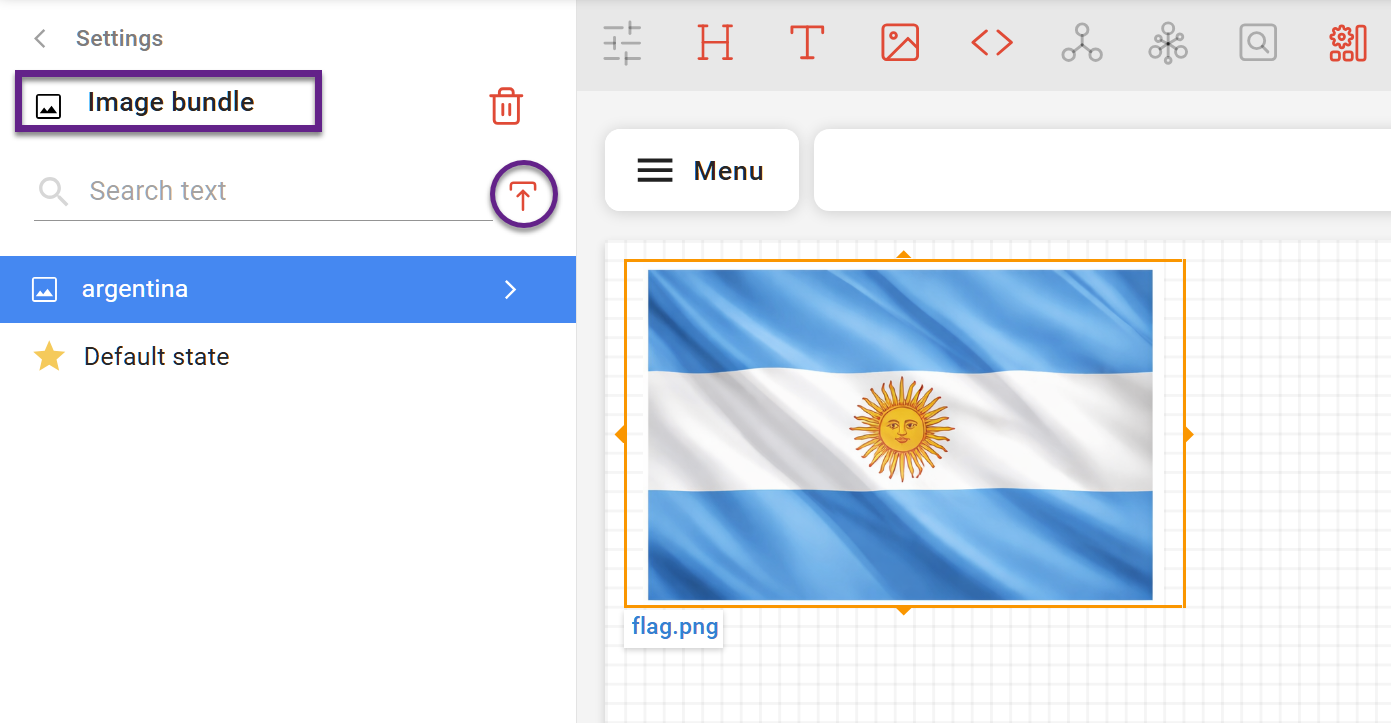
Task: Click the gear with chart icon
Action: pyautogui.click(x=1347, y=43)
